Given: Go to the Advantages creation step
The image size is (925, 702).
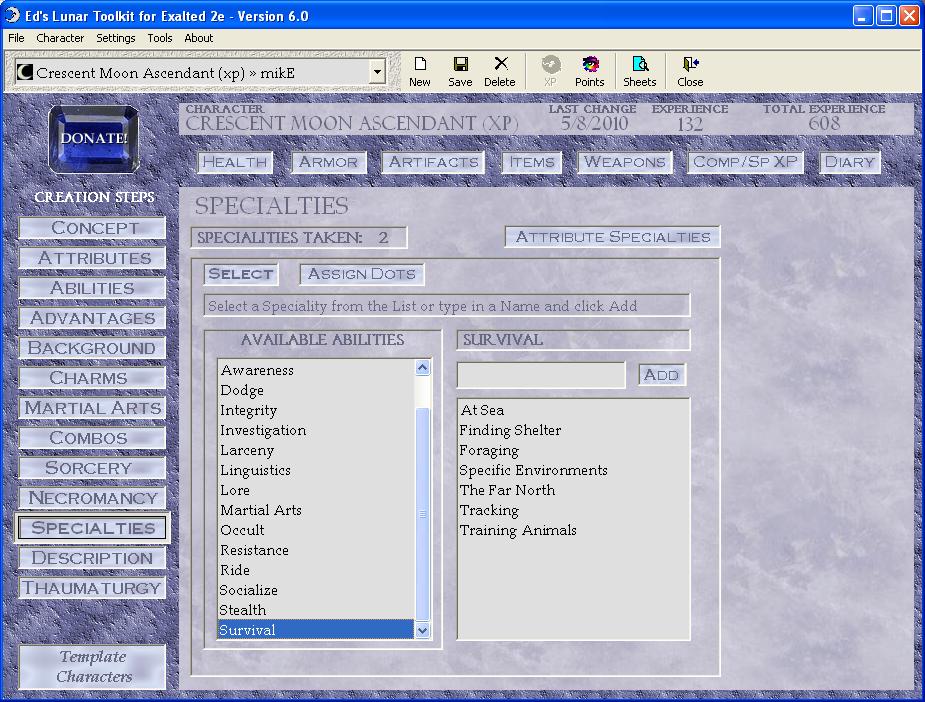Looking at the screenshot, I should coord(93,318).
